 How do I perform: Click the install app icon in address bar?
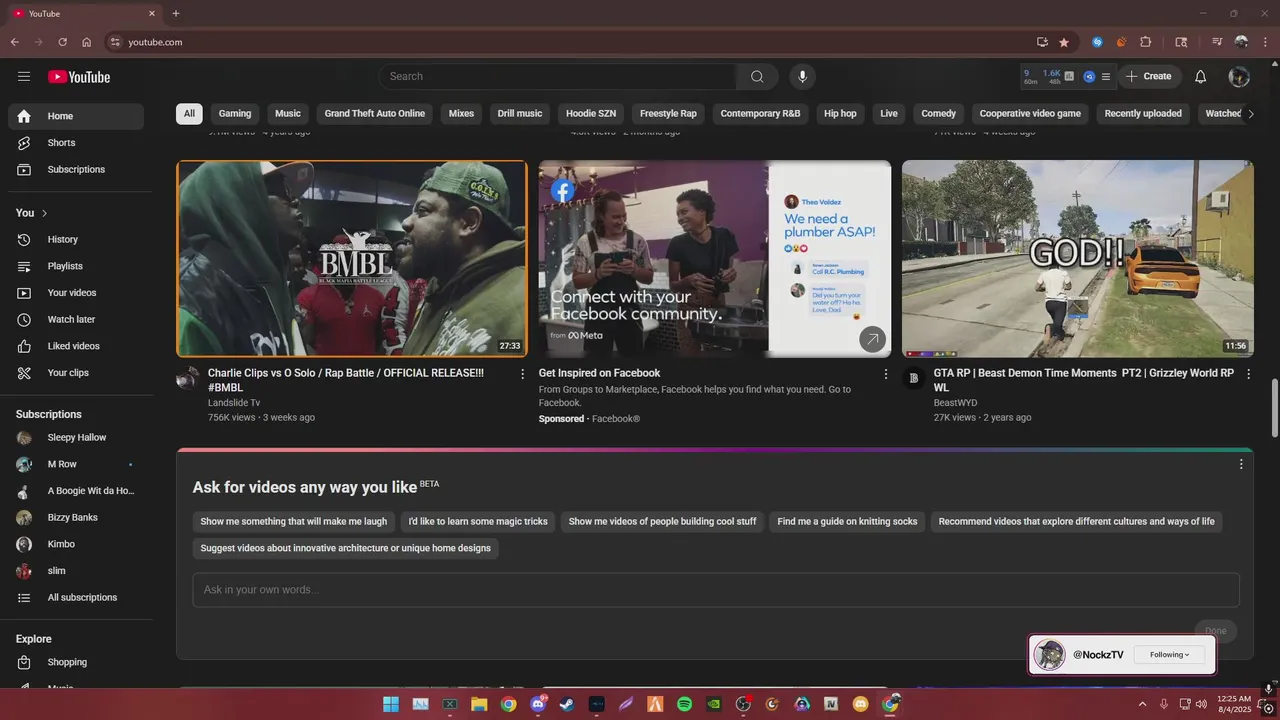1042,42
